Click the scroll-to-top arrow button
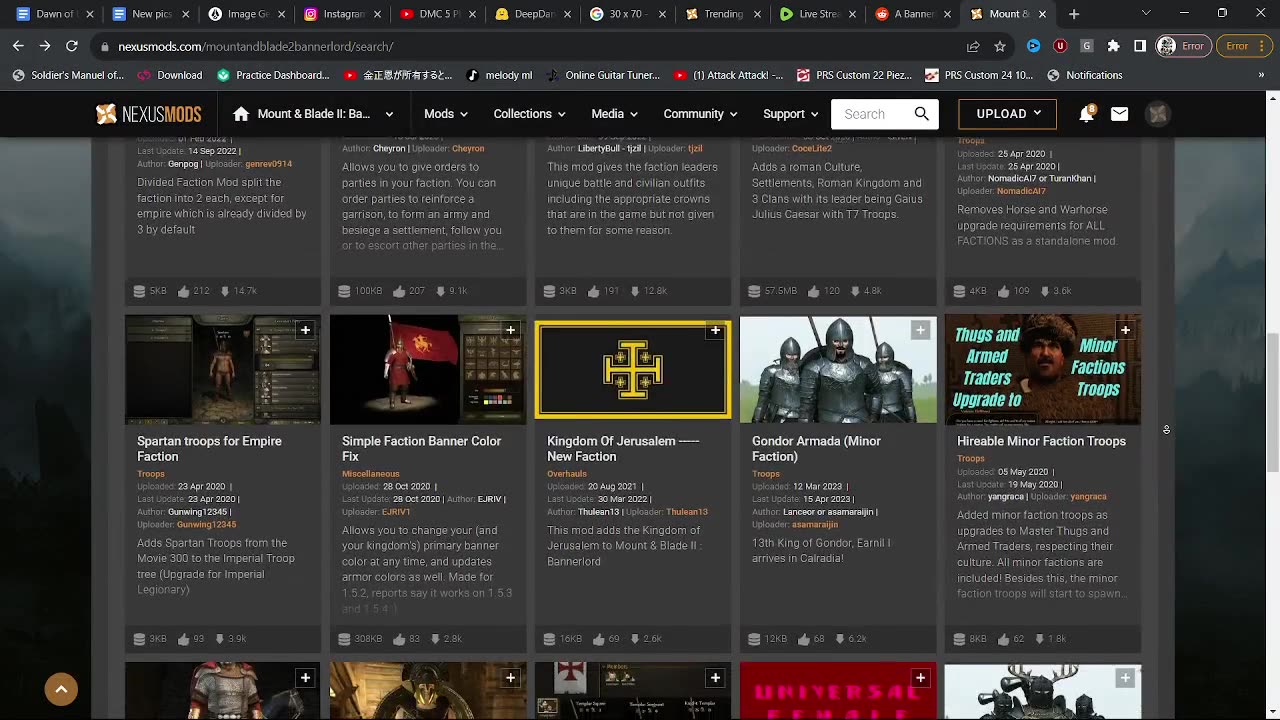 [x=61, y=689]
